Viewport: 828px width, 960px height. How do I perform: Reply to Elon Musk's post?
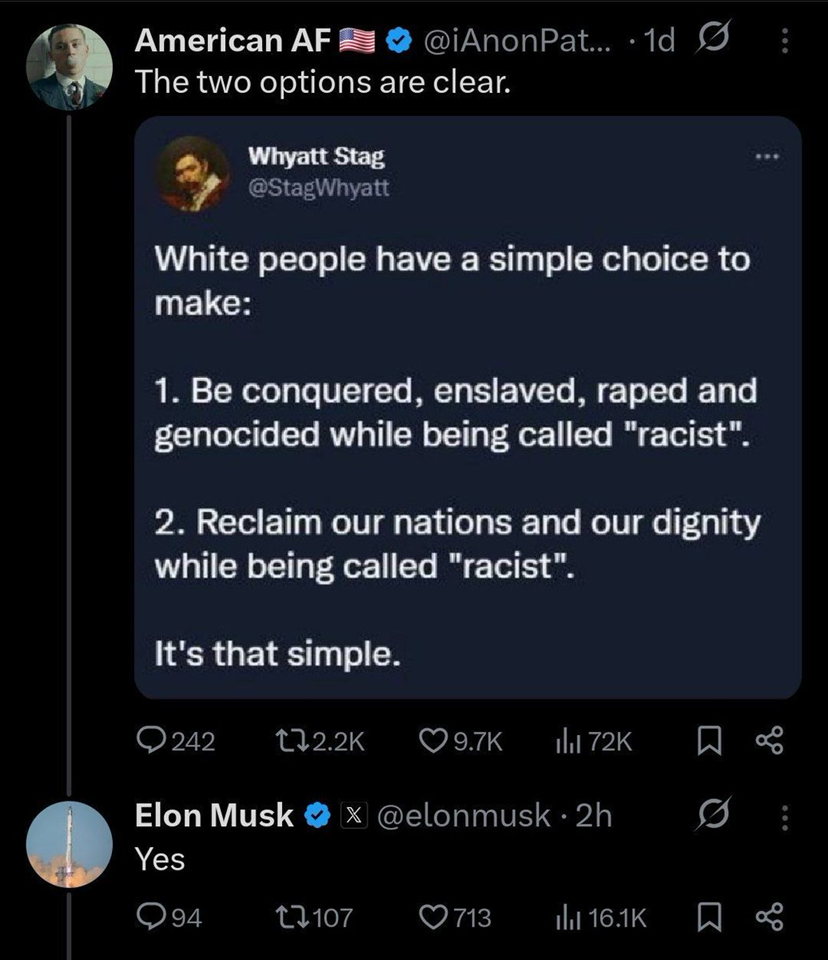tap(150, 917)
